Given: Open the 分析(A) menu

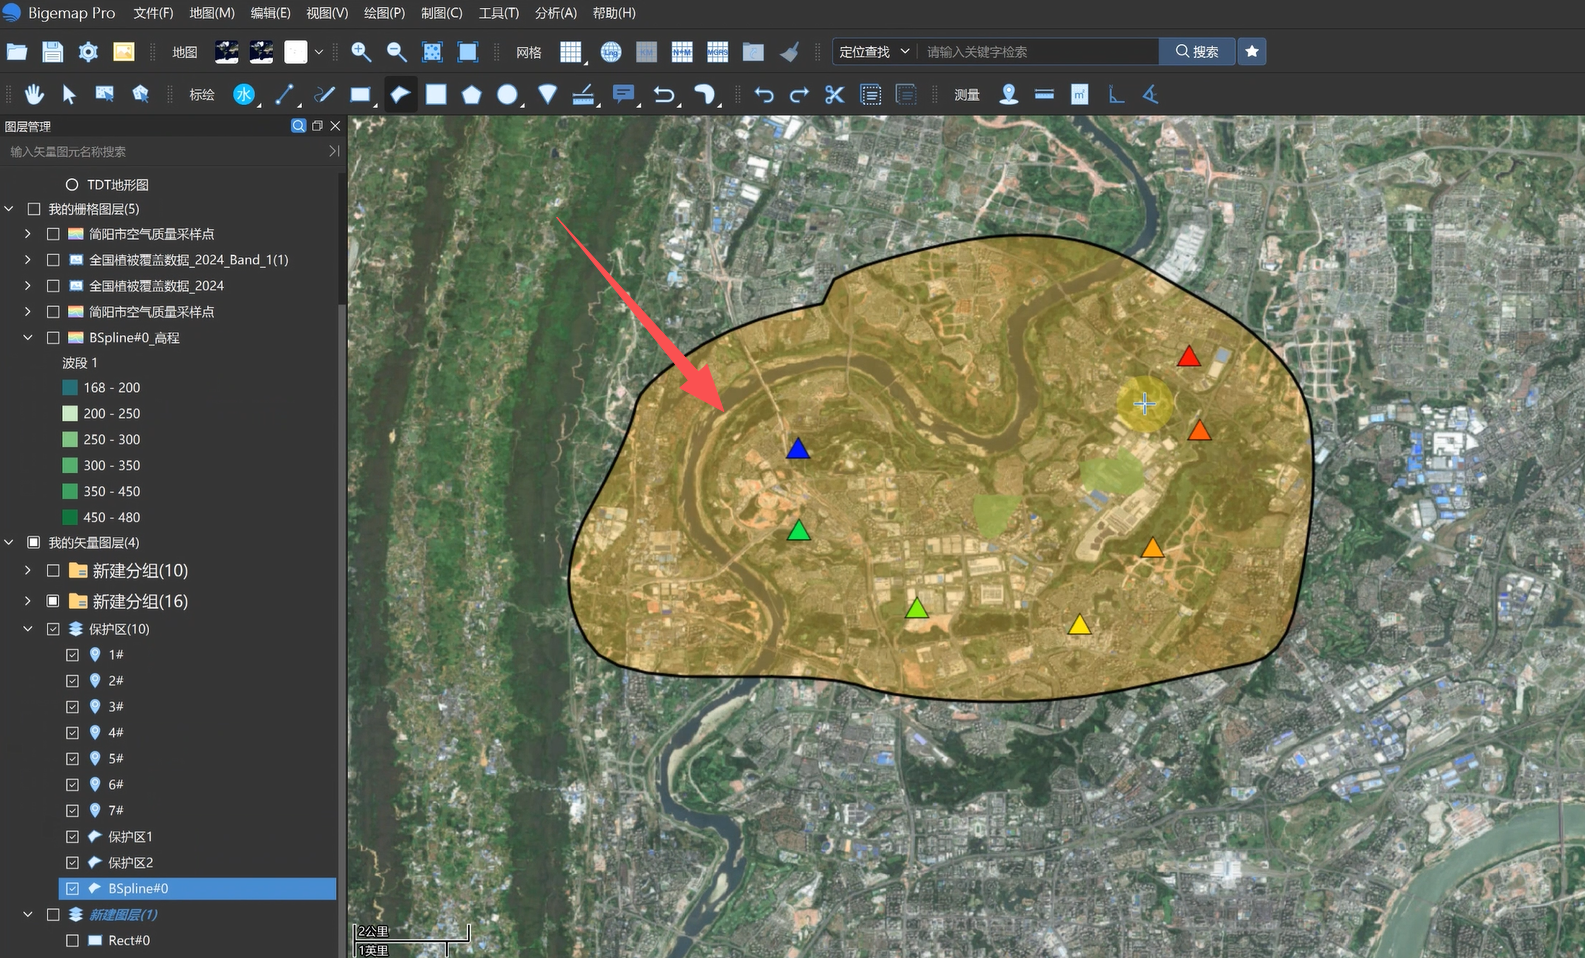Looking at the screenshot, I should pos(556,13).
